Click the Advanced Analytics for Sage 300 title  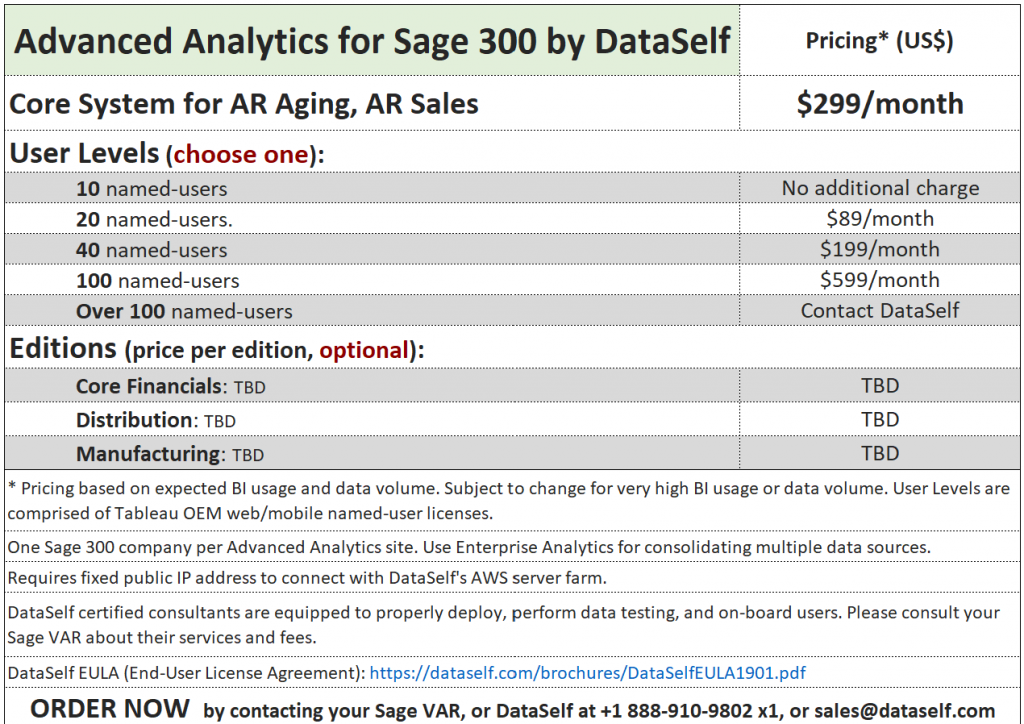tap(373, 41)
